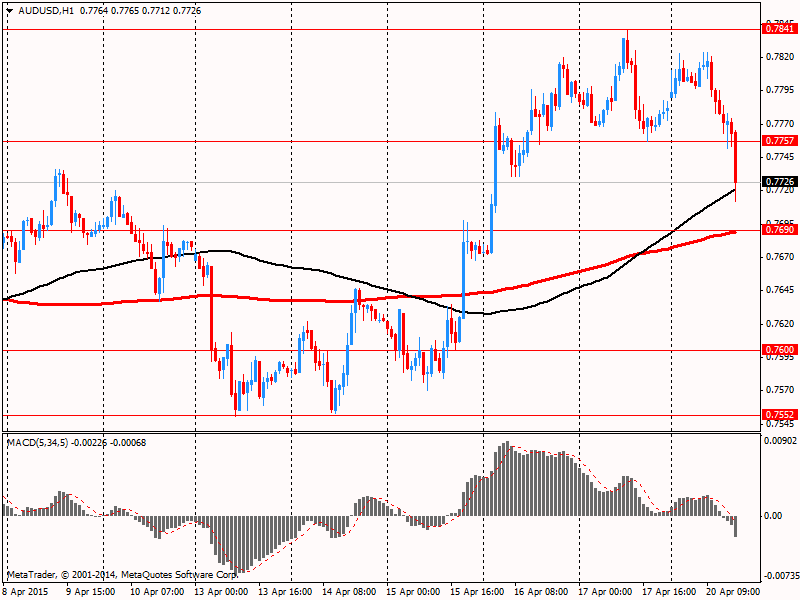Click the MetaTrader MetaQuotes copyright text
The height and width of the screenshot is (600, 800).
120,575
